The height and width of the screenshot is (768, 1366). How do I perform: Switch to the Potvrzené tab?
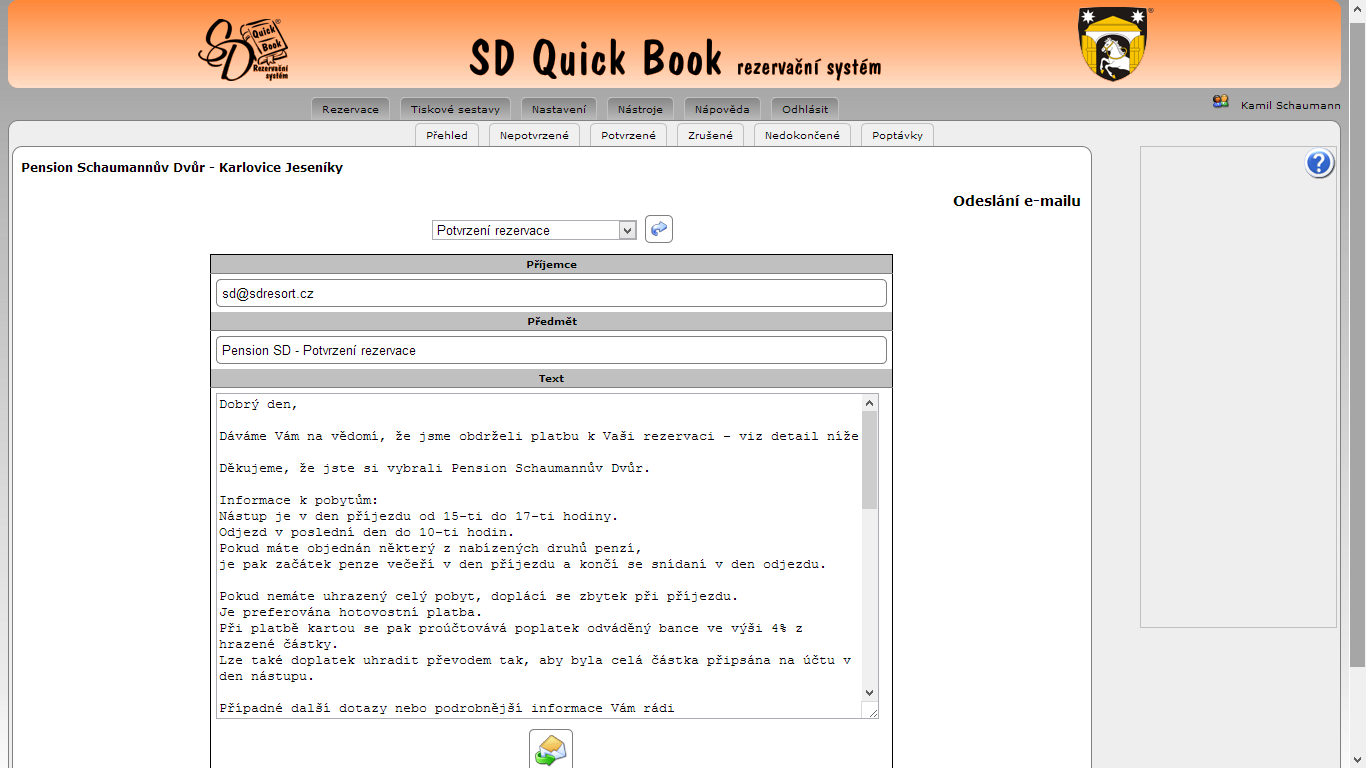pos(628,135)
